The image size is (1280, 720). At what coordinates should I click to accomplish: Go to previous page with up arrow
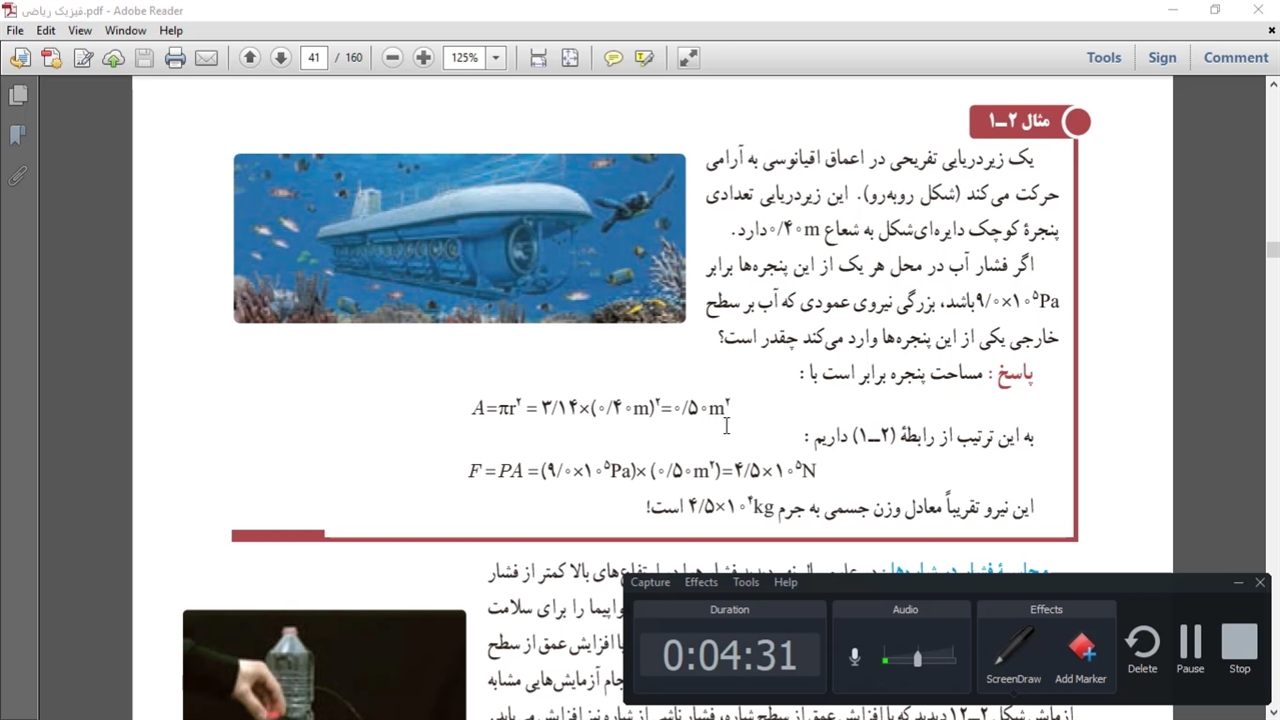(250, 58)
